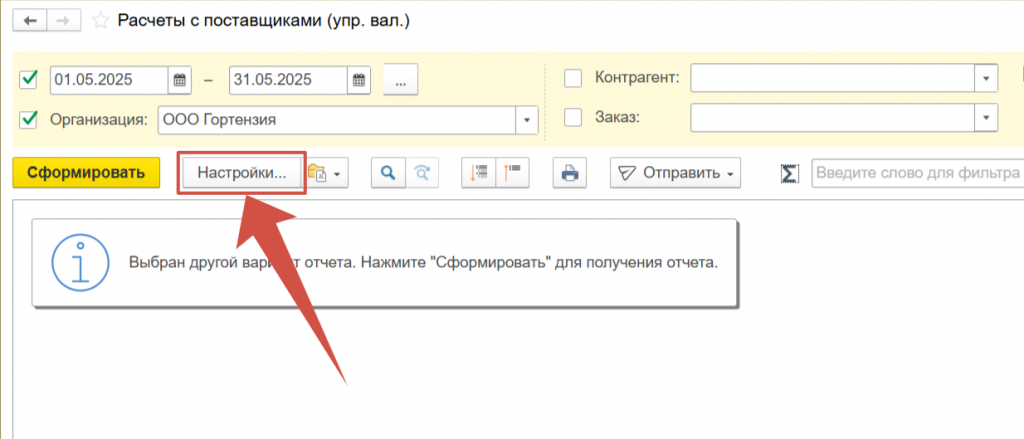Click the back navigation arrow

click(28, 20)
